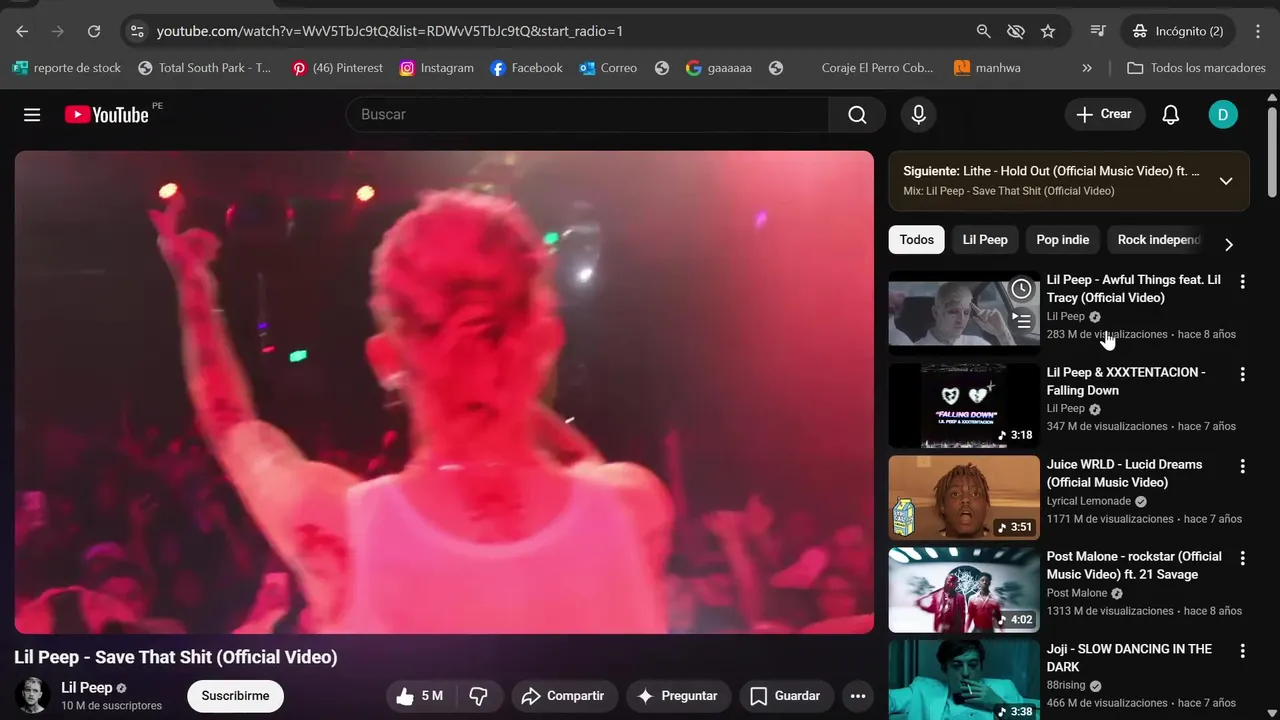The image size is (1280, 720).
Task: Open the YouTube hamburger guide menu
Action: tap(32, 115)
